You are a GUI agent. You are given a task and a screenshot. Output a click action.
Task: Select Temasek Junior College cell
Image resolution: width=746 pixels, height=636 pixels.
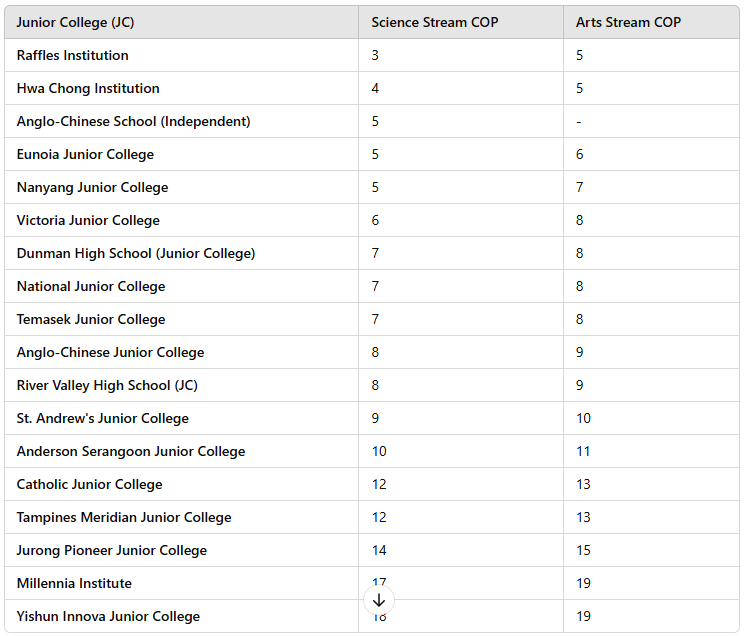click(91, 319)
